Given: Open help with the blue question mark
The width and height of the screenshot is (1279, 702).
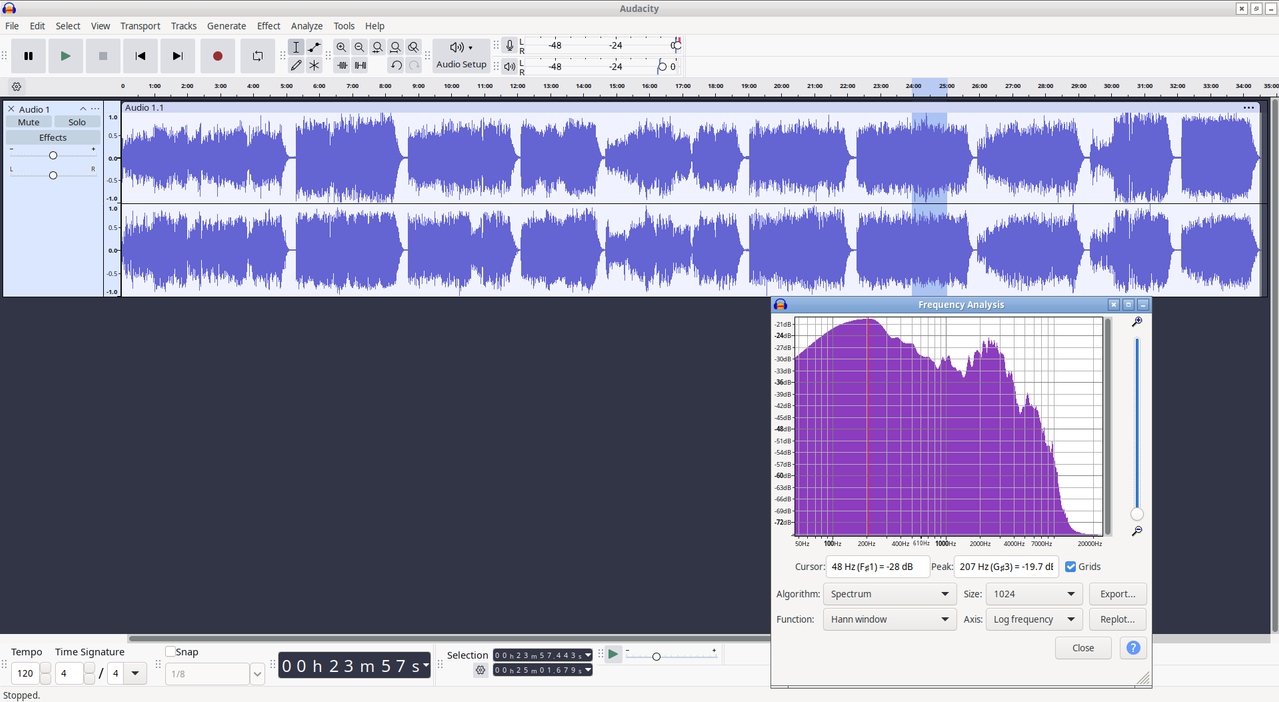Looking at the screenshot, I should (1133, 648).
